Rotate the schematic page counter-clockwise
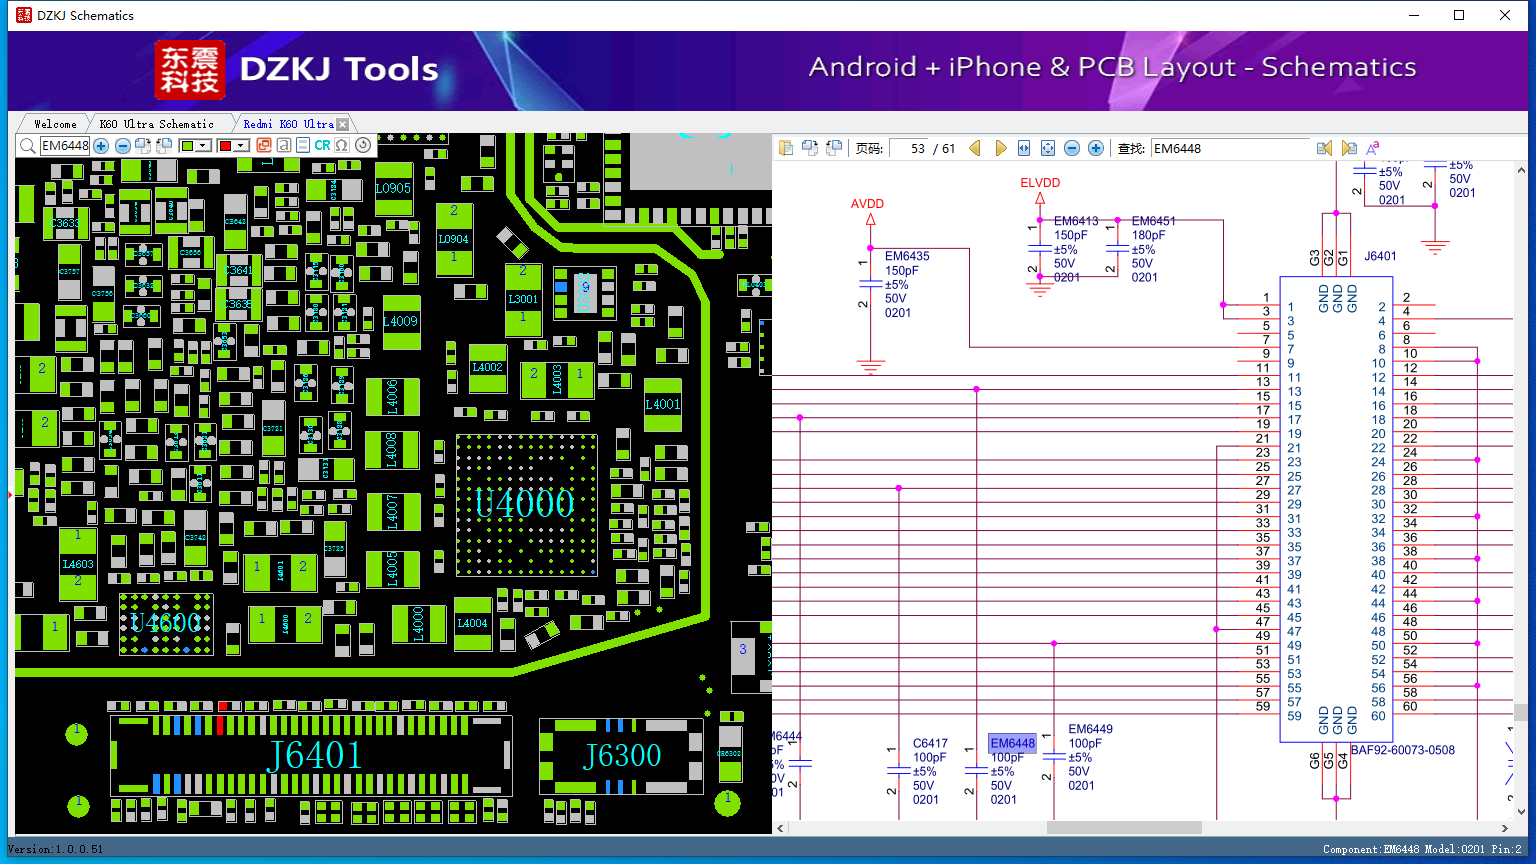Image resolution: width=1536 pixels, height=864 pixels. pos(834,148)
